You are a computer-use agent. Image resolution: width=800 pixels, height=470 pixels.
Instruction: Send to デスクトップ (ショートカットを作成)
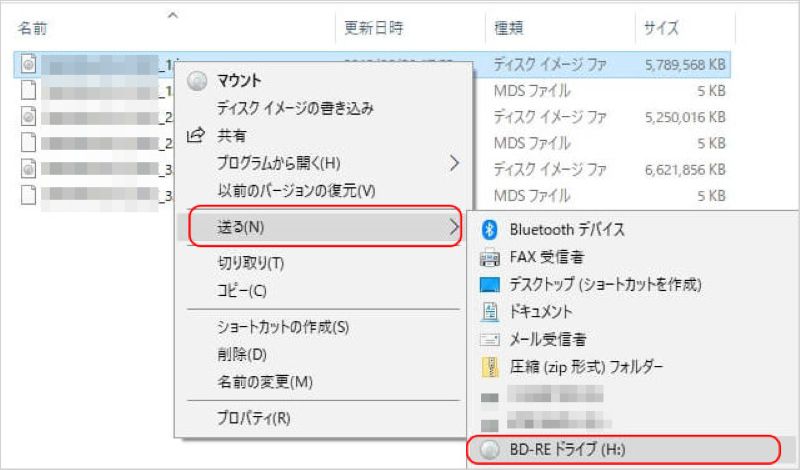pos(606,285)
